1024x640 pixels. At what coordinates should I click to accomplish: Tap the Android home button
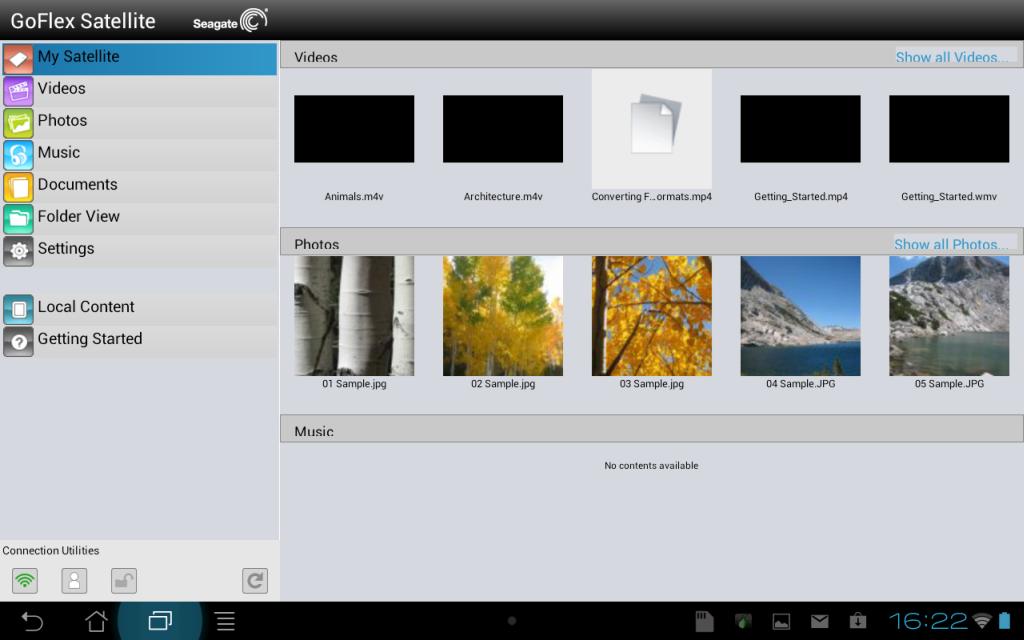[x=96, y=620]
